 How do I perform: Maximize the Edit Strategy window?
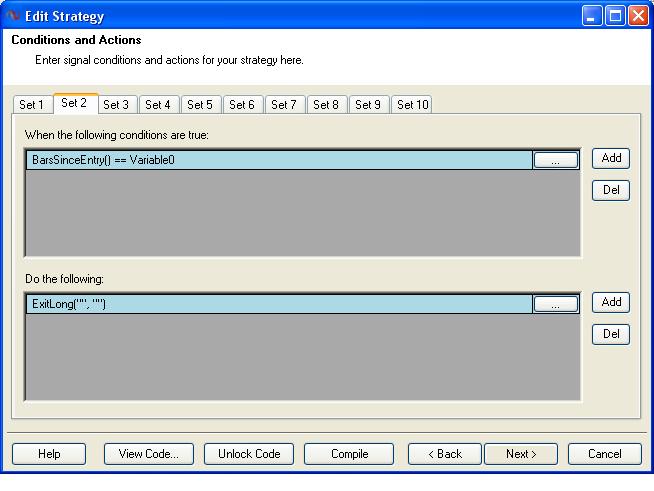615,16
